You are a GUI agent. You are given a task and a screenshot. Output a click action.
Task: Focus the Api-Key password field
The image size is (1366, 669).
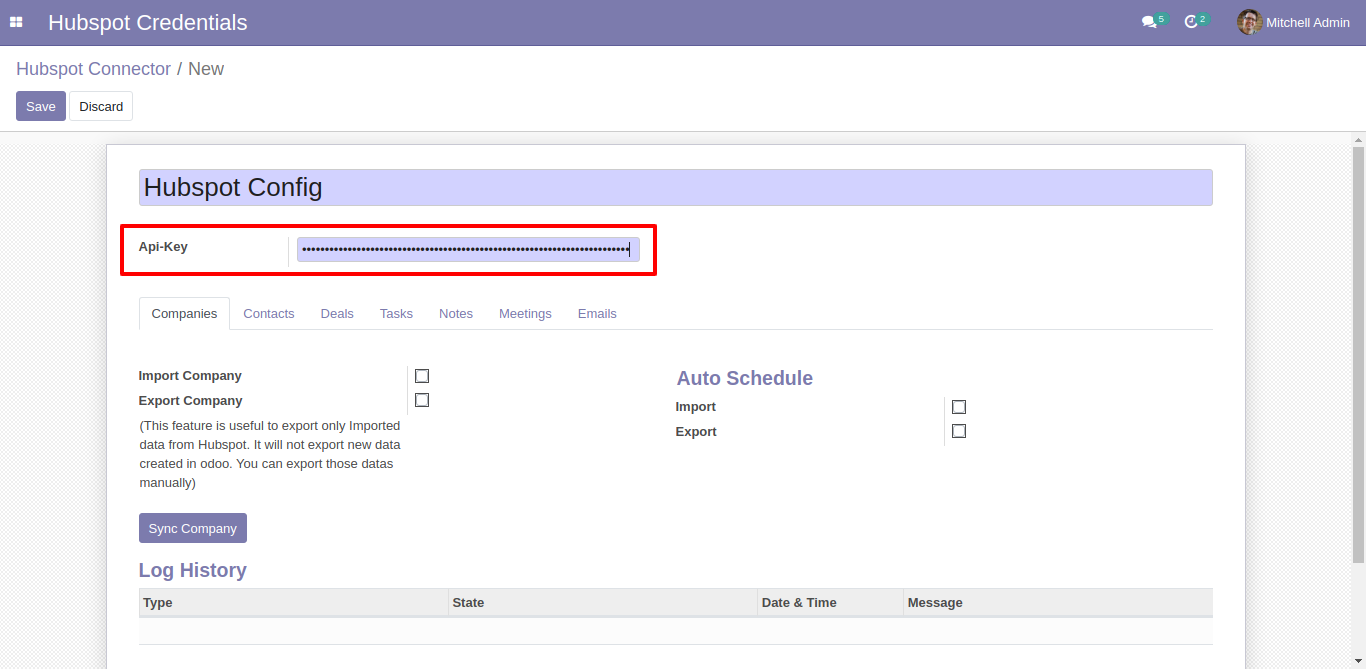[x=468, y=249]
